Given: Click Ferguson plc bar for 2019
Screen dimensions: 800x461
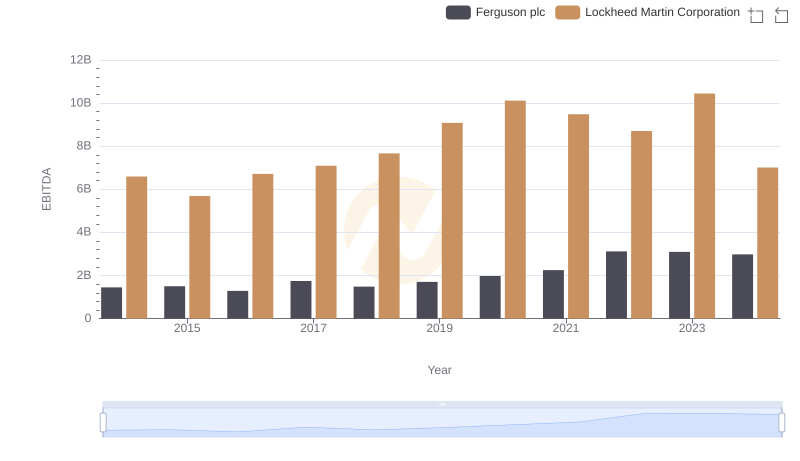Looking at the screenshot, I should 427,300.
